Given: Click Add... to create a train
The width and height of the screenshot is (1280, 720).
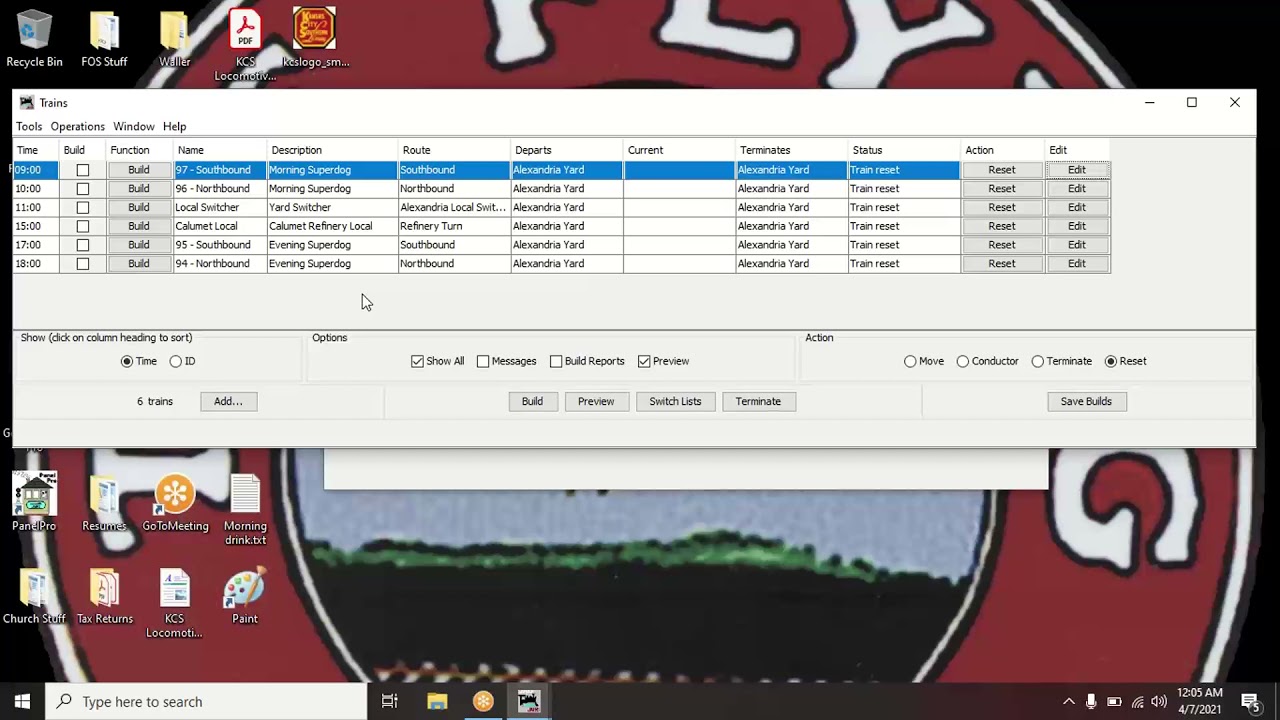Looking at the screenshot, I should 228,401.
